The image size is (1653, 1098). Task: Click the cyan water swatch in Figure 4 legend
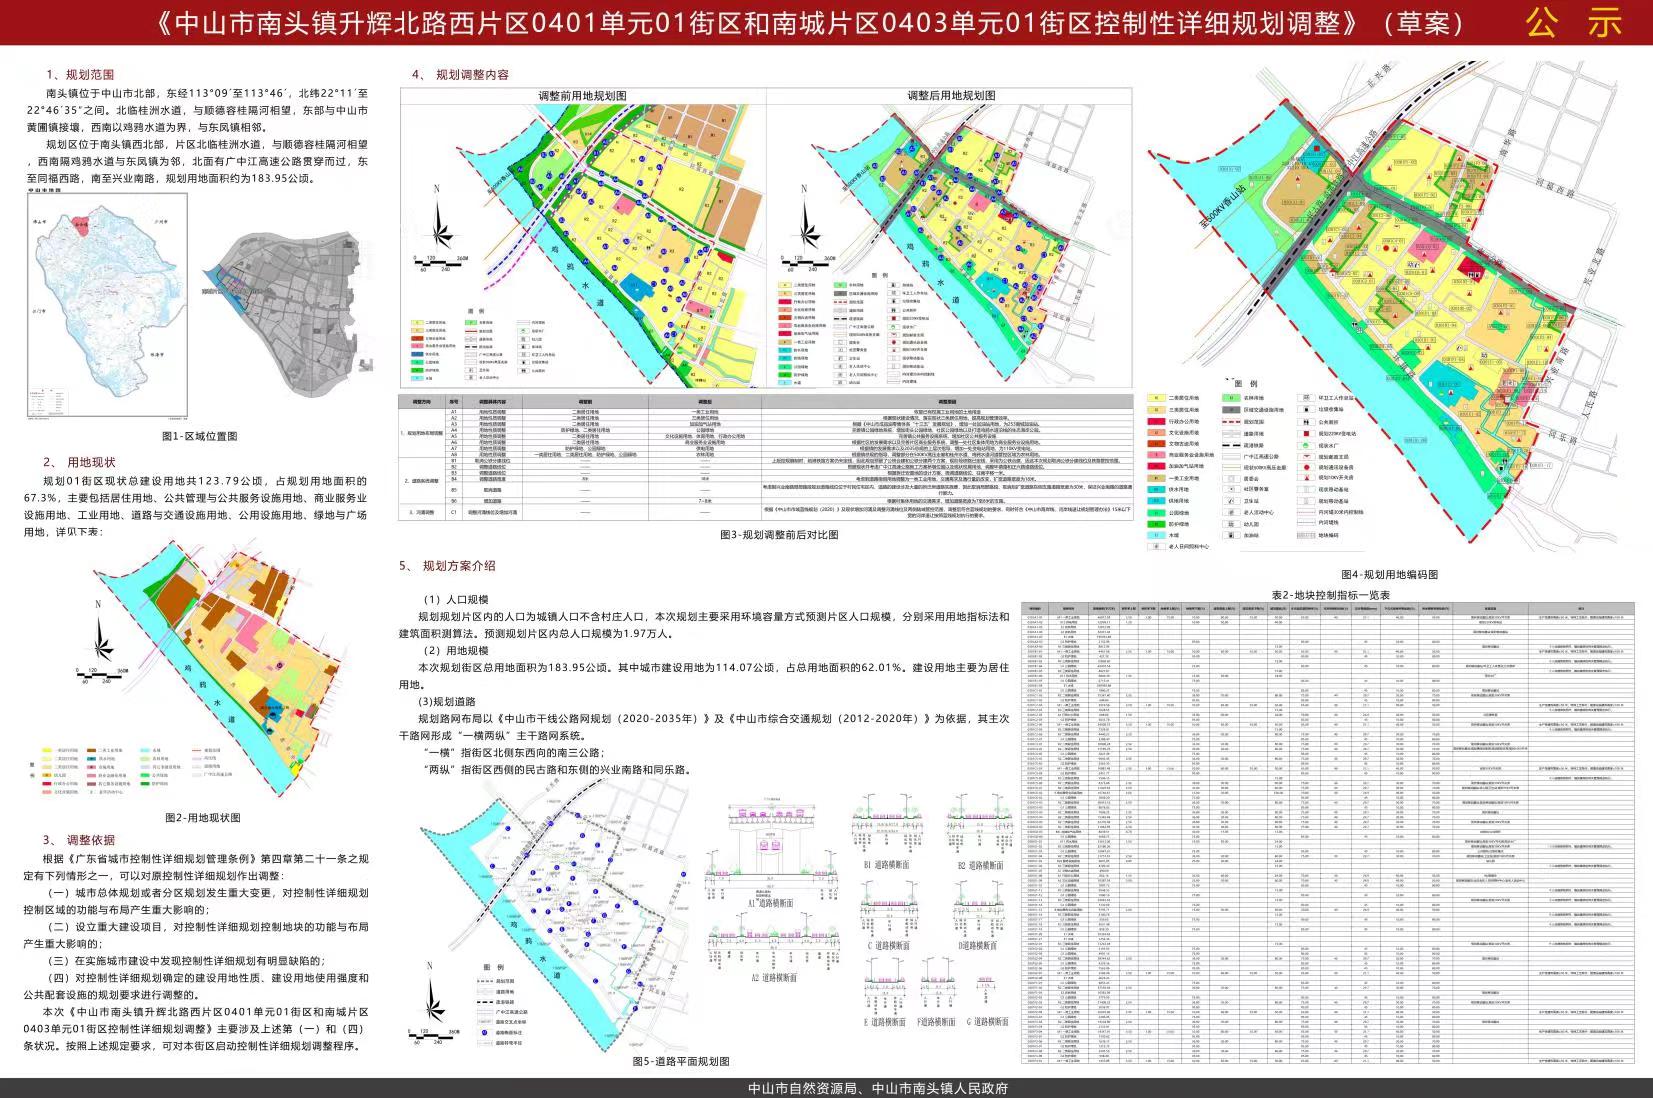pyautogui.click(x=1157, y=534)
